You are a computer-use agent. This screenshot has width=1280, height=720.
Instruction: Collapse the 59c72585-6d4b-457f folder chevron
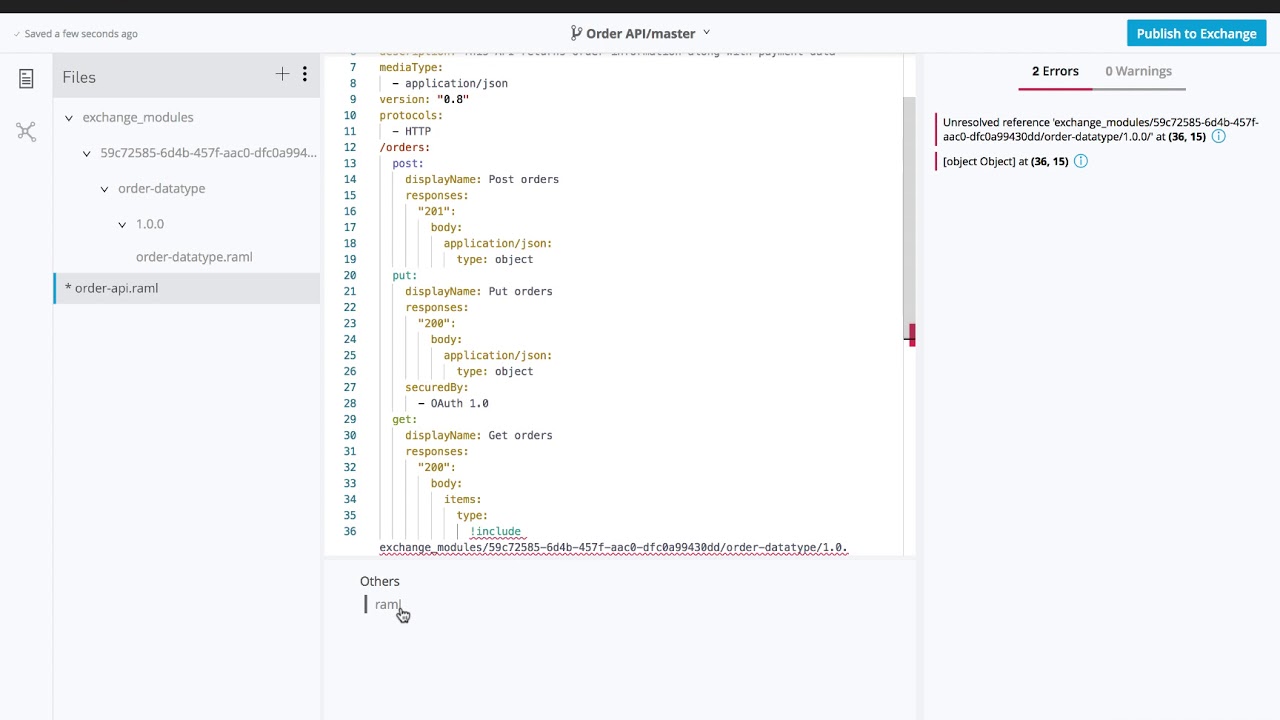87,154
